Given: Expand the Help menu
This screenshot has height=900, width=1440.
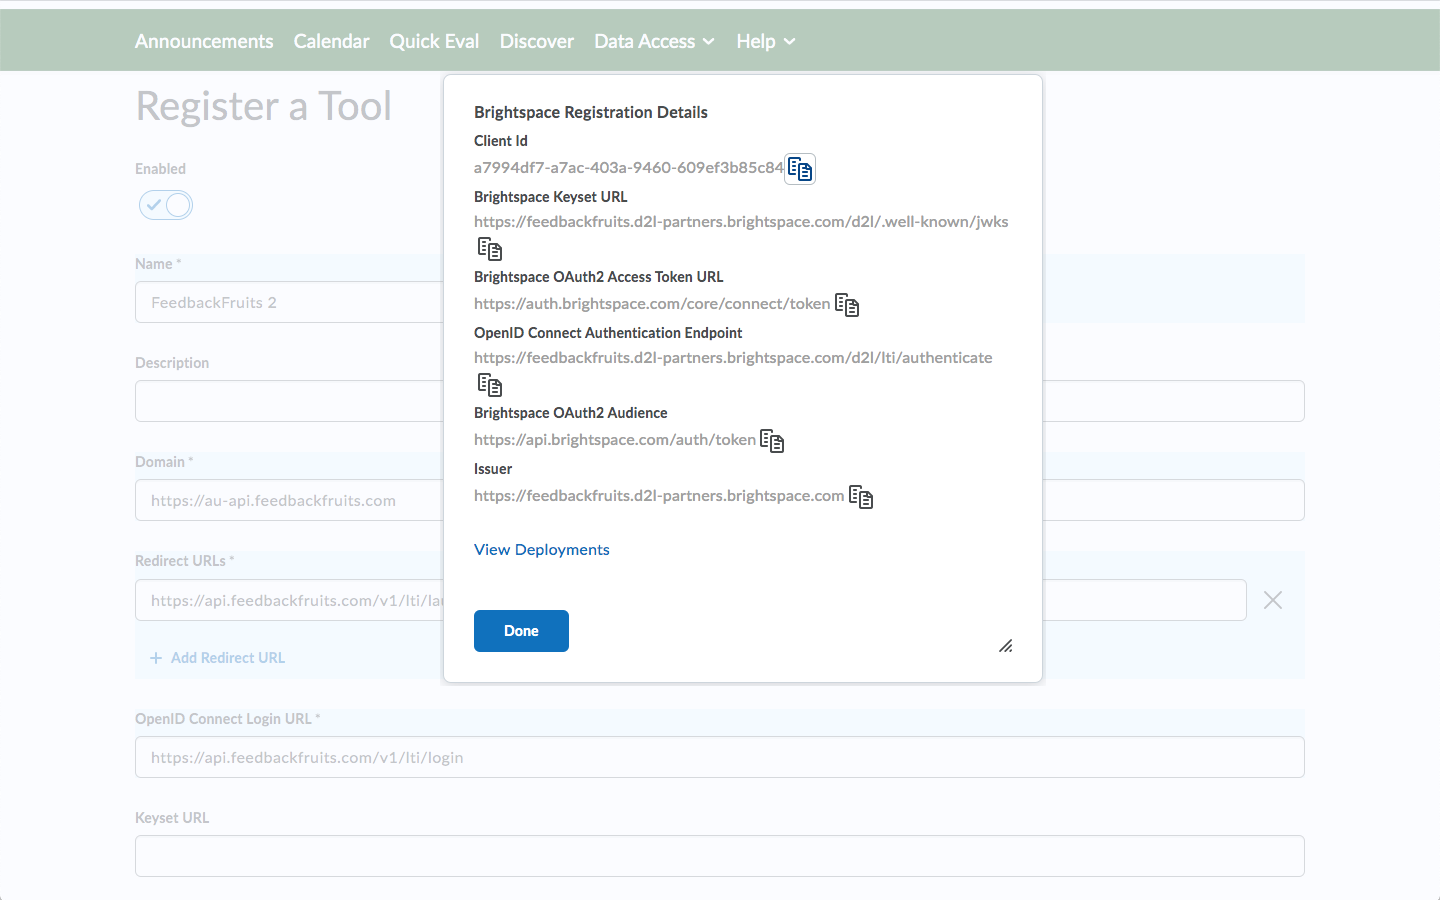Looking at the screenshot, I should tap(766, 41).
